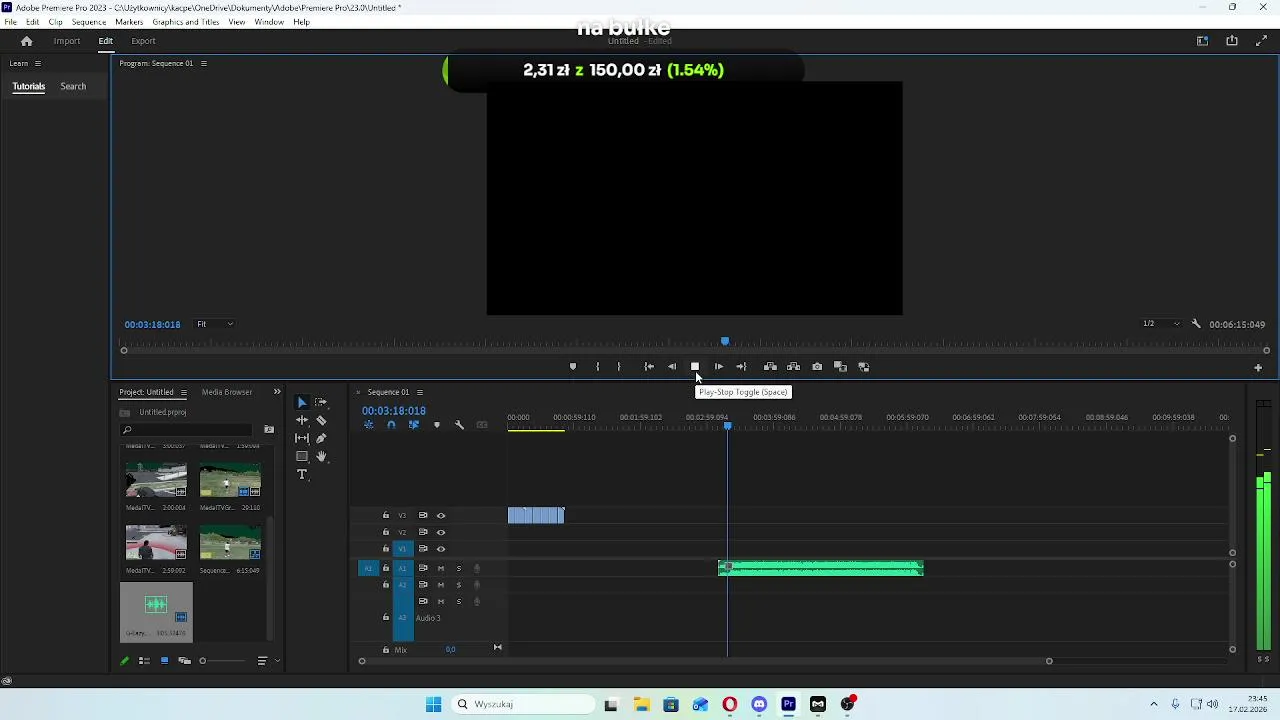Image resolution: width=1280 pixels, height=720 pixels.
Task: Open the Fit zoom level dropdown
Action: (x=215, y=324)
